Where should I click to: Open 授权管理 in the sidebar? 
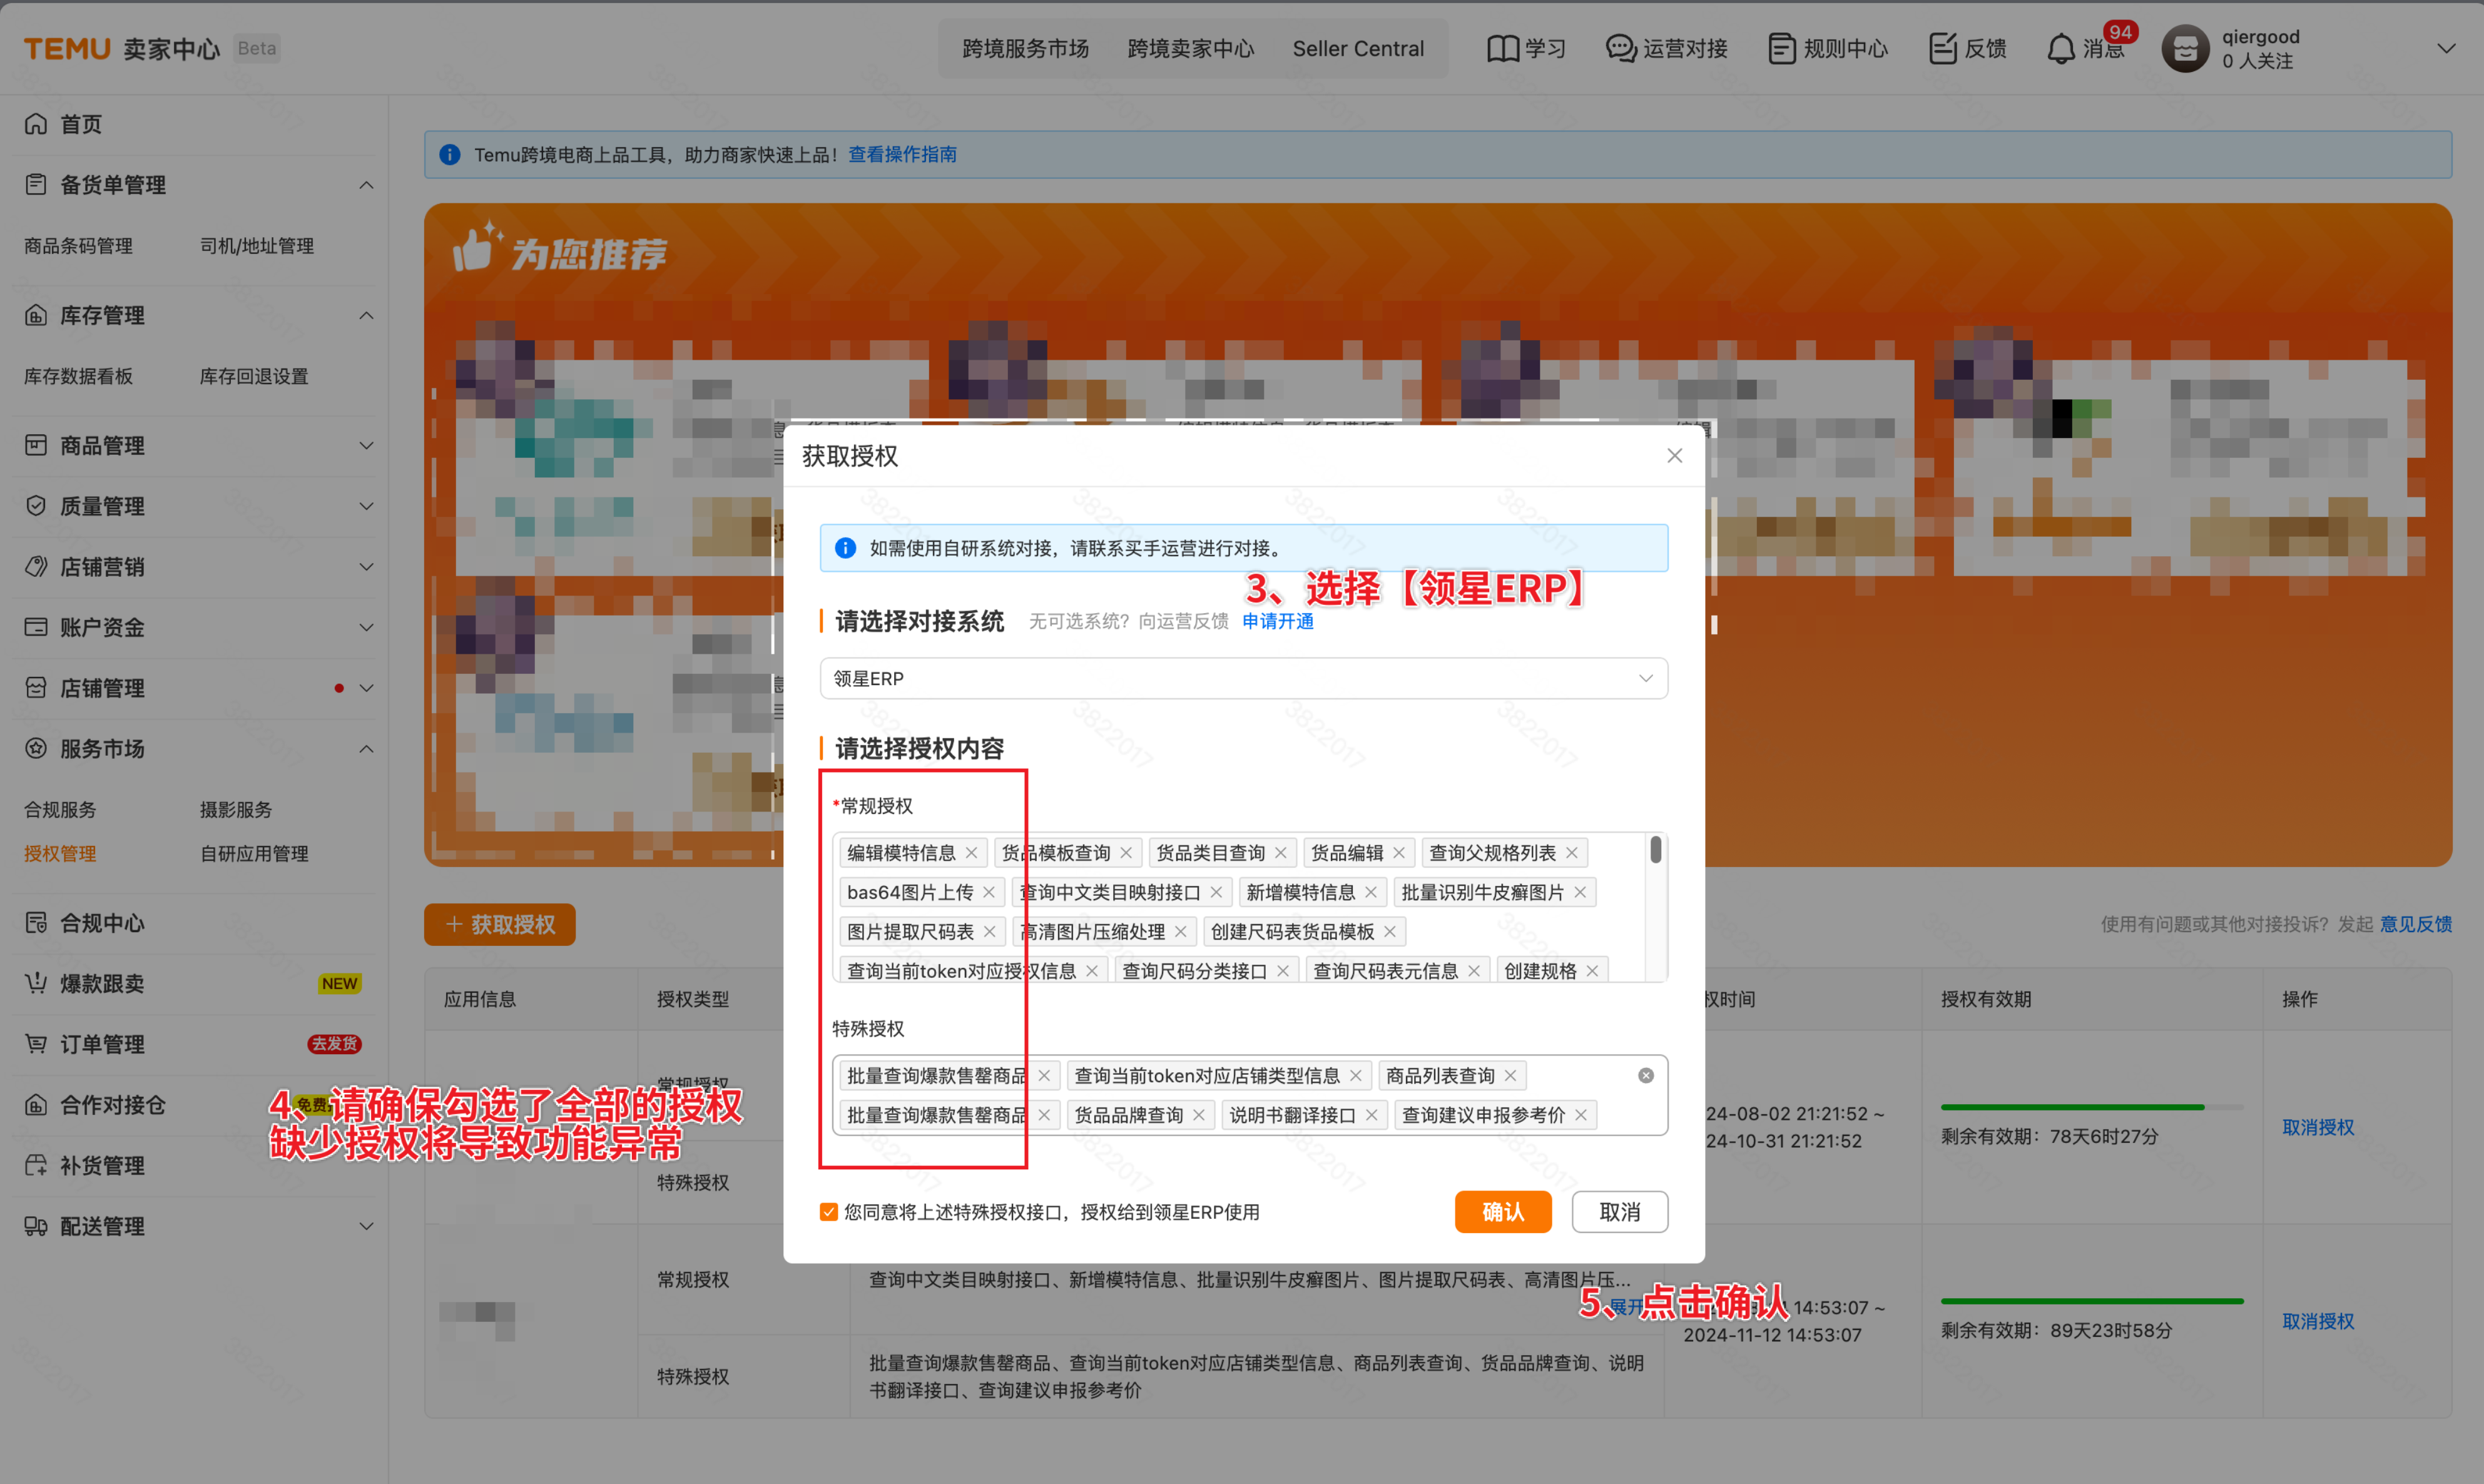click(x=60, y=854)
